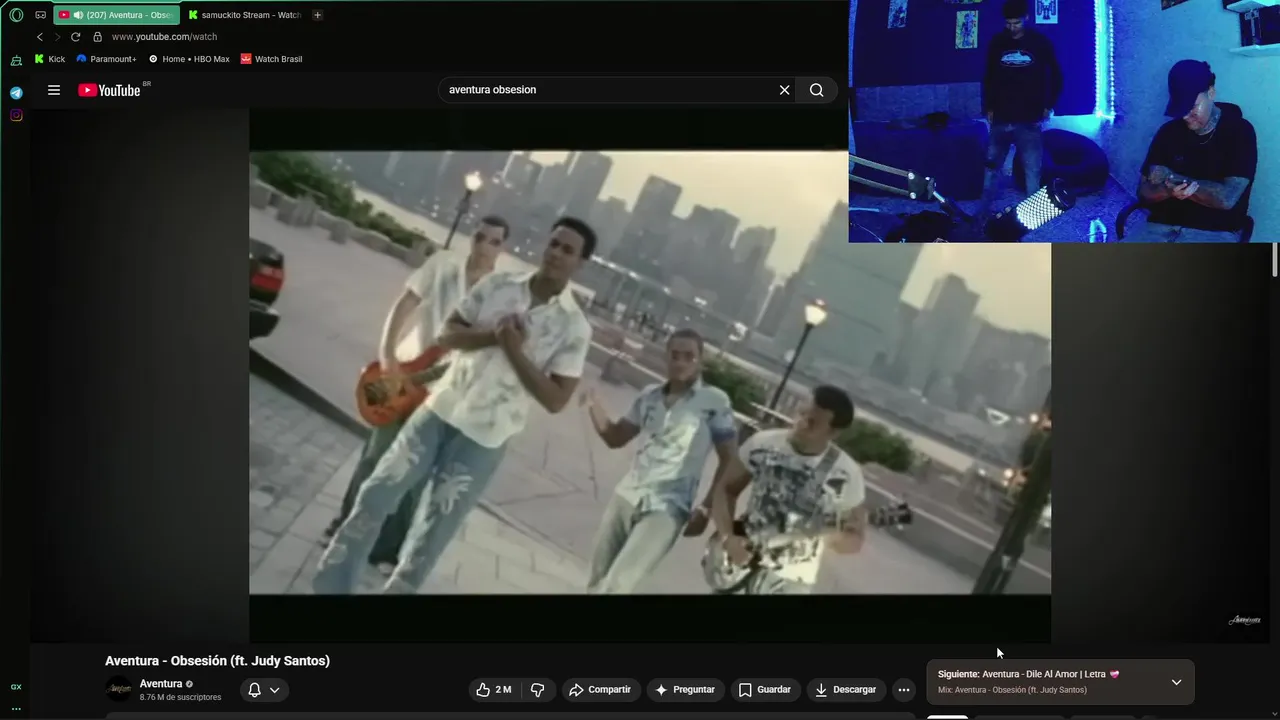Go back with the browser back arrow
1280x720 pixels.
[x=40, y=37]
